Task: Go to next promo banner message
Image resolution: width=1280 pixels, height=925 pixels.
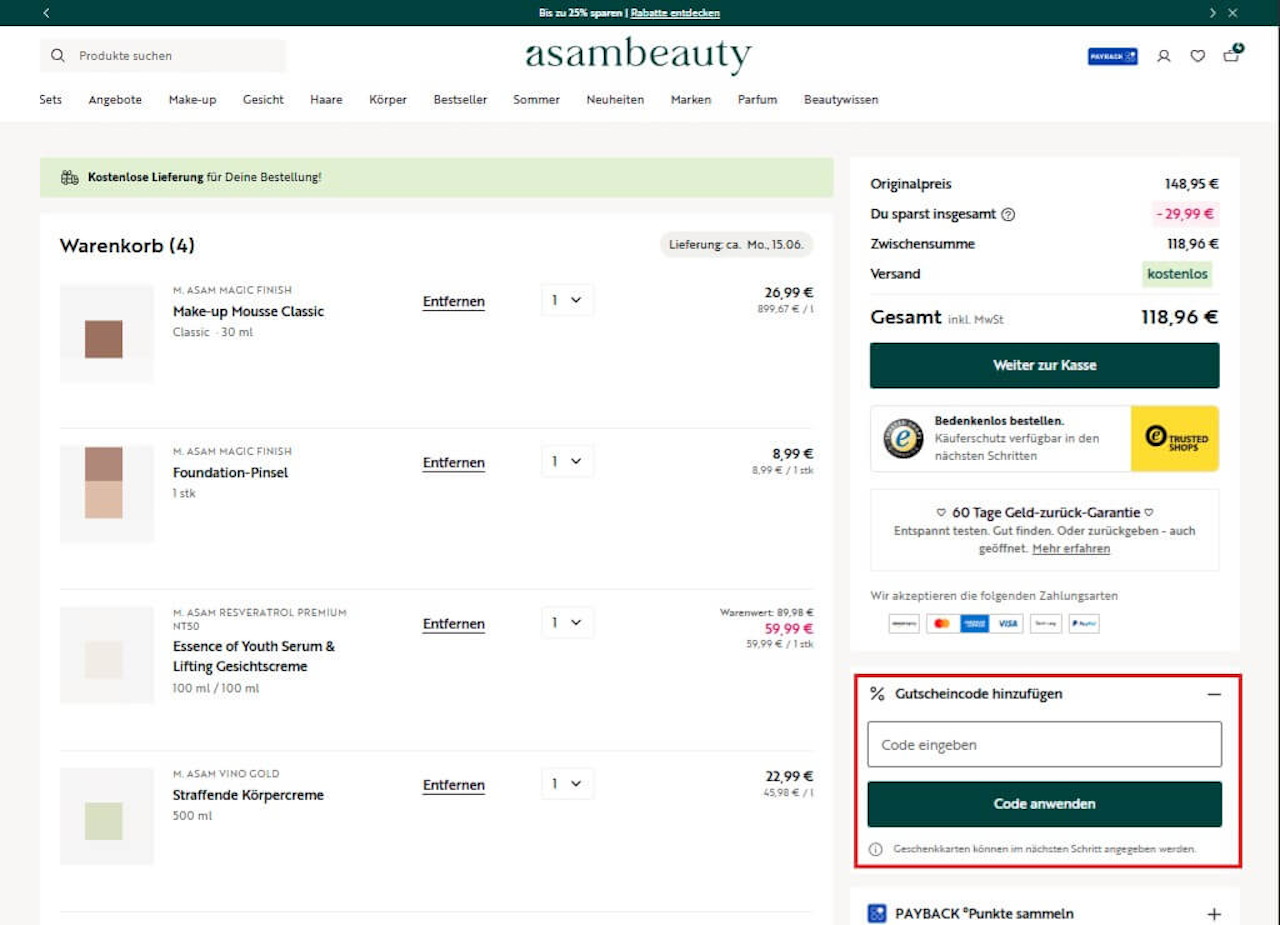Action: 1213,13
